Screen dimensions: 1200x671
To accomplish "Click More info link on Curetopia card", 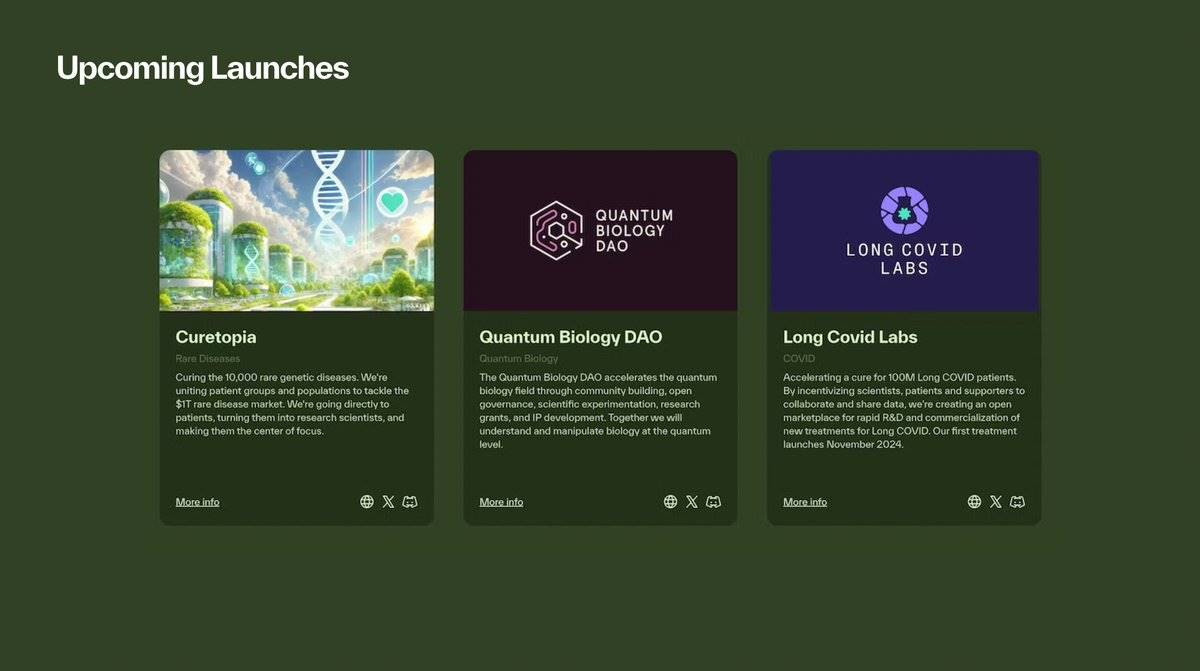I will click(x=197, y=502).
